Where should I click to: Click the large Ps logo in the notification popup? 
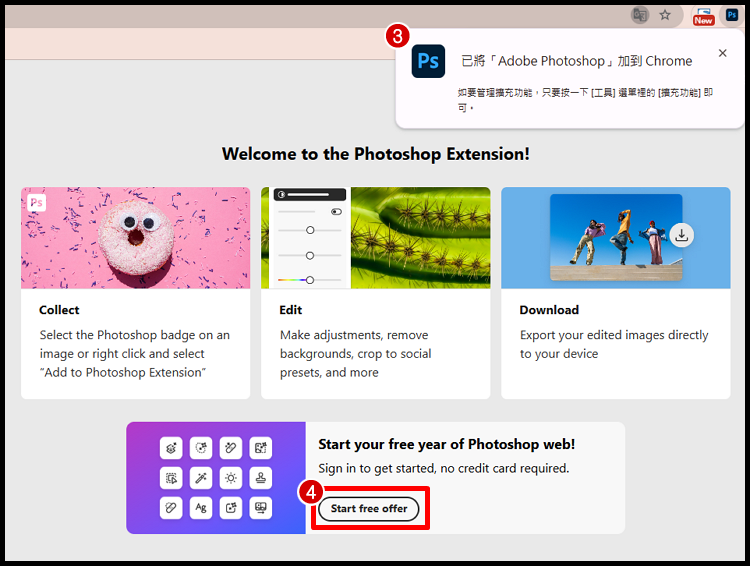428,61
